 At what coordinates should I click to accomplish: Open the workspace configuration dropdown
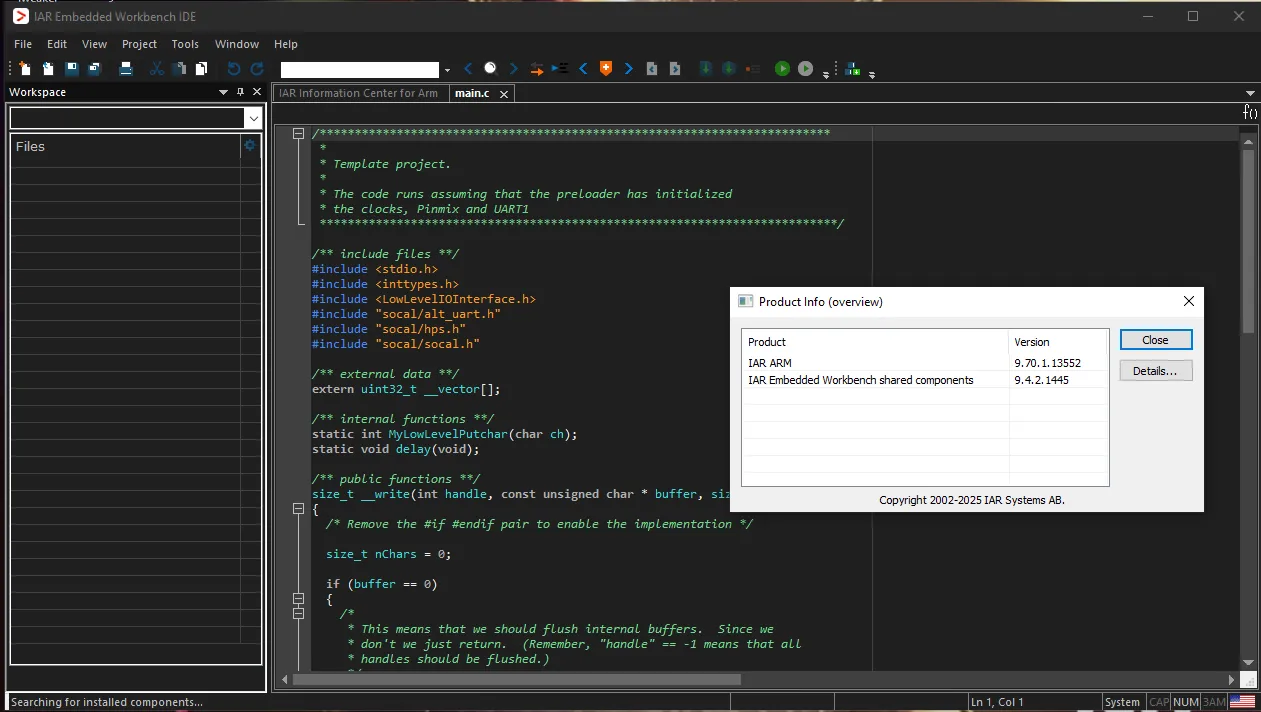(x=252, y=118)
